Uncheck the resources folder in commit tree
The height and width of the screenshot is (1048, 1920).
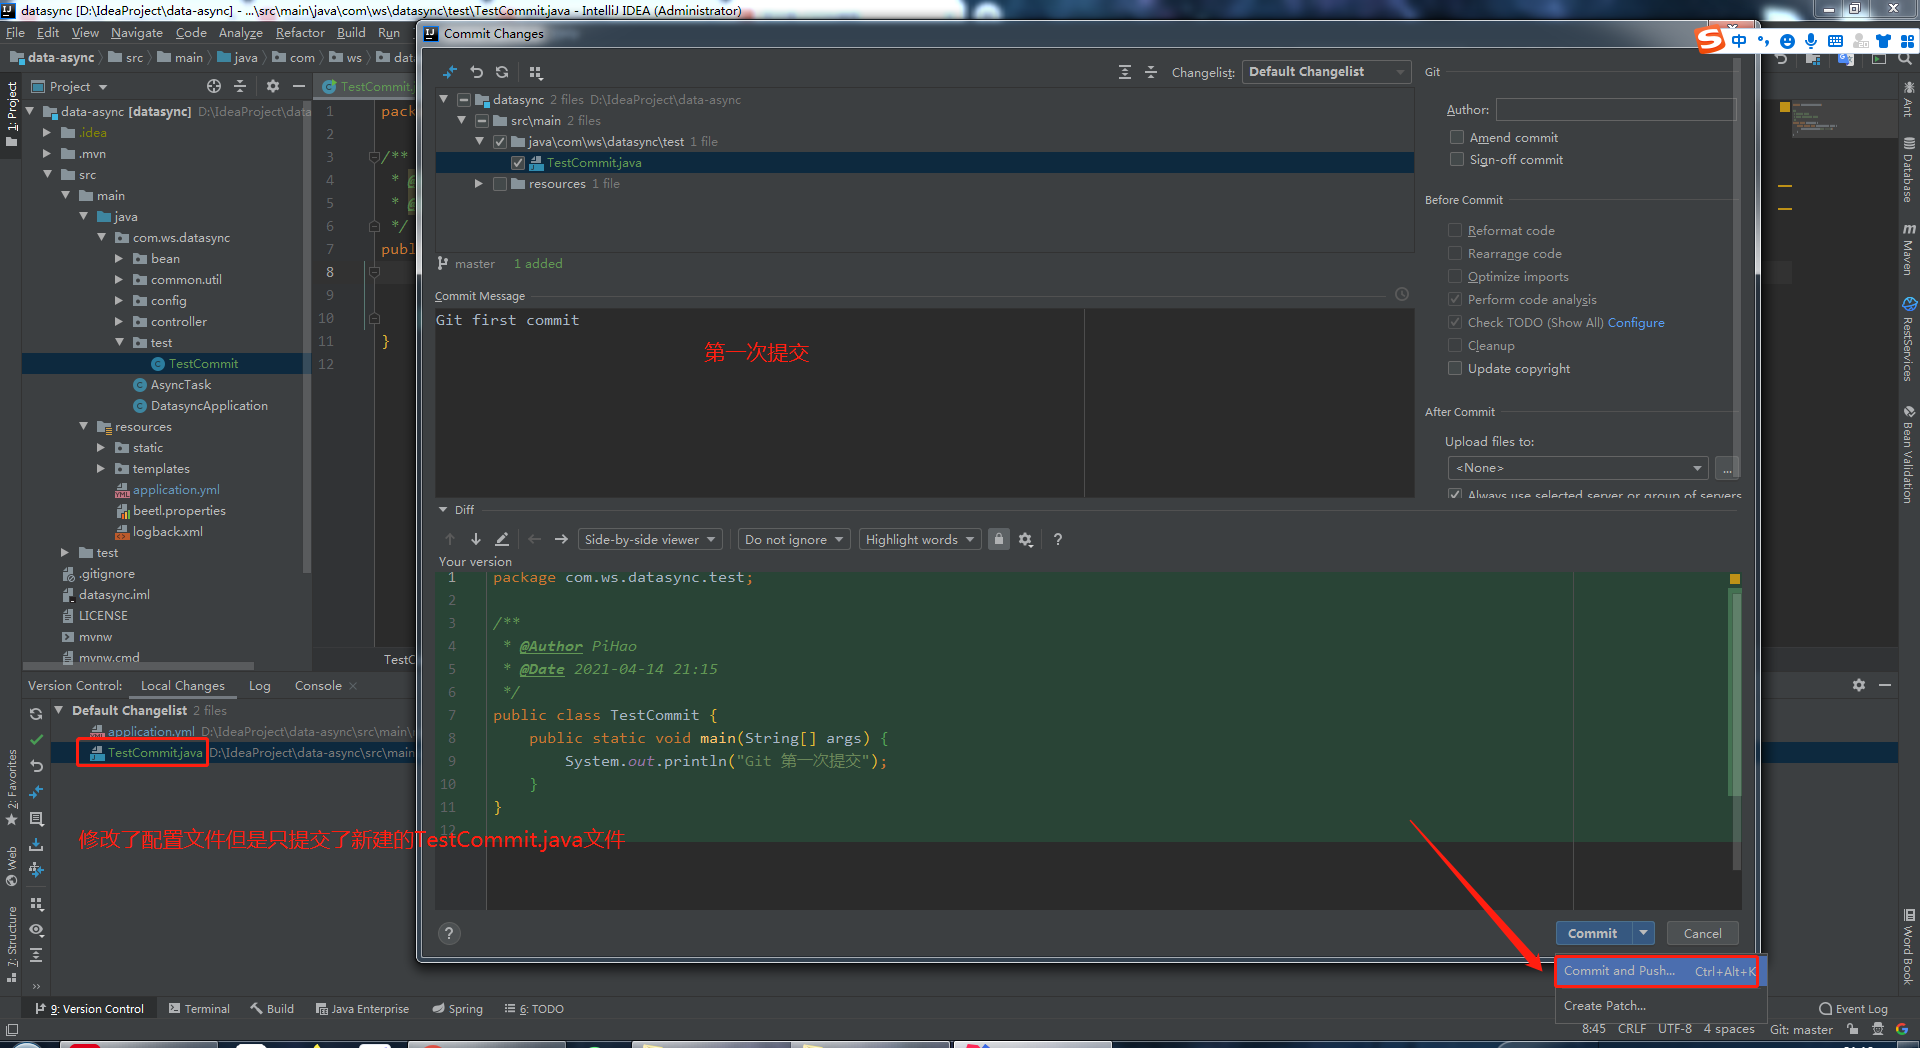pyautogui.click(x=500, y=183)
